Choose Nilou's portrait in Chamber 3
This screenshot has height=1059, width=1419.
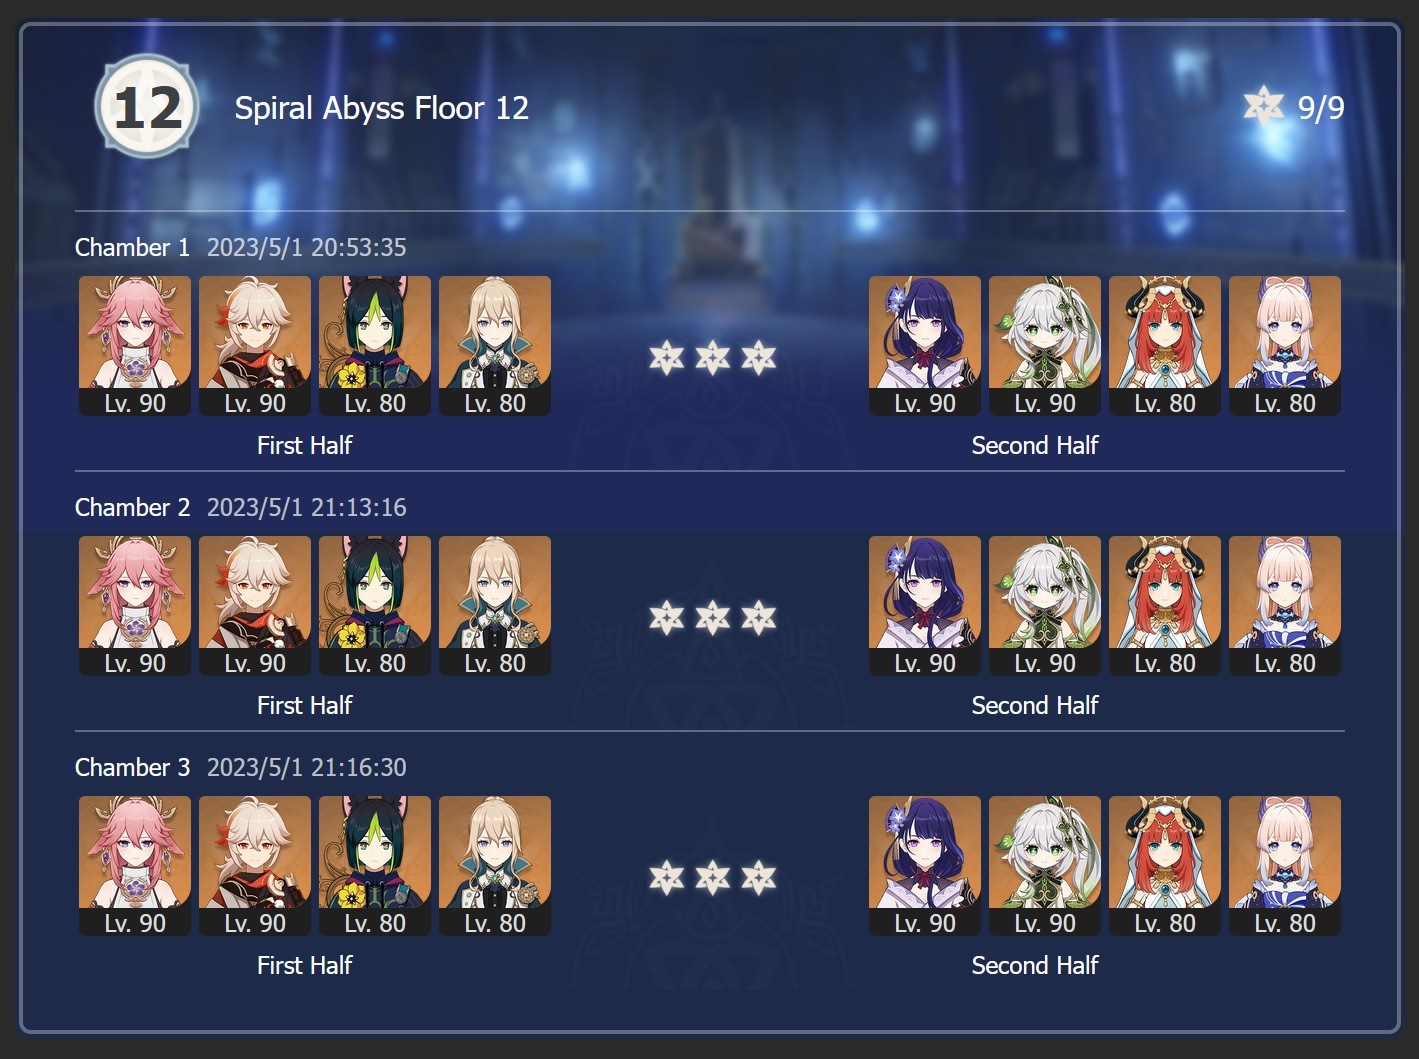click(x=1165, y=866)
